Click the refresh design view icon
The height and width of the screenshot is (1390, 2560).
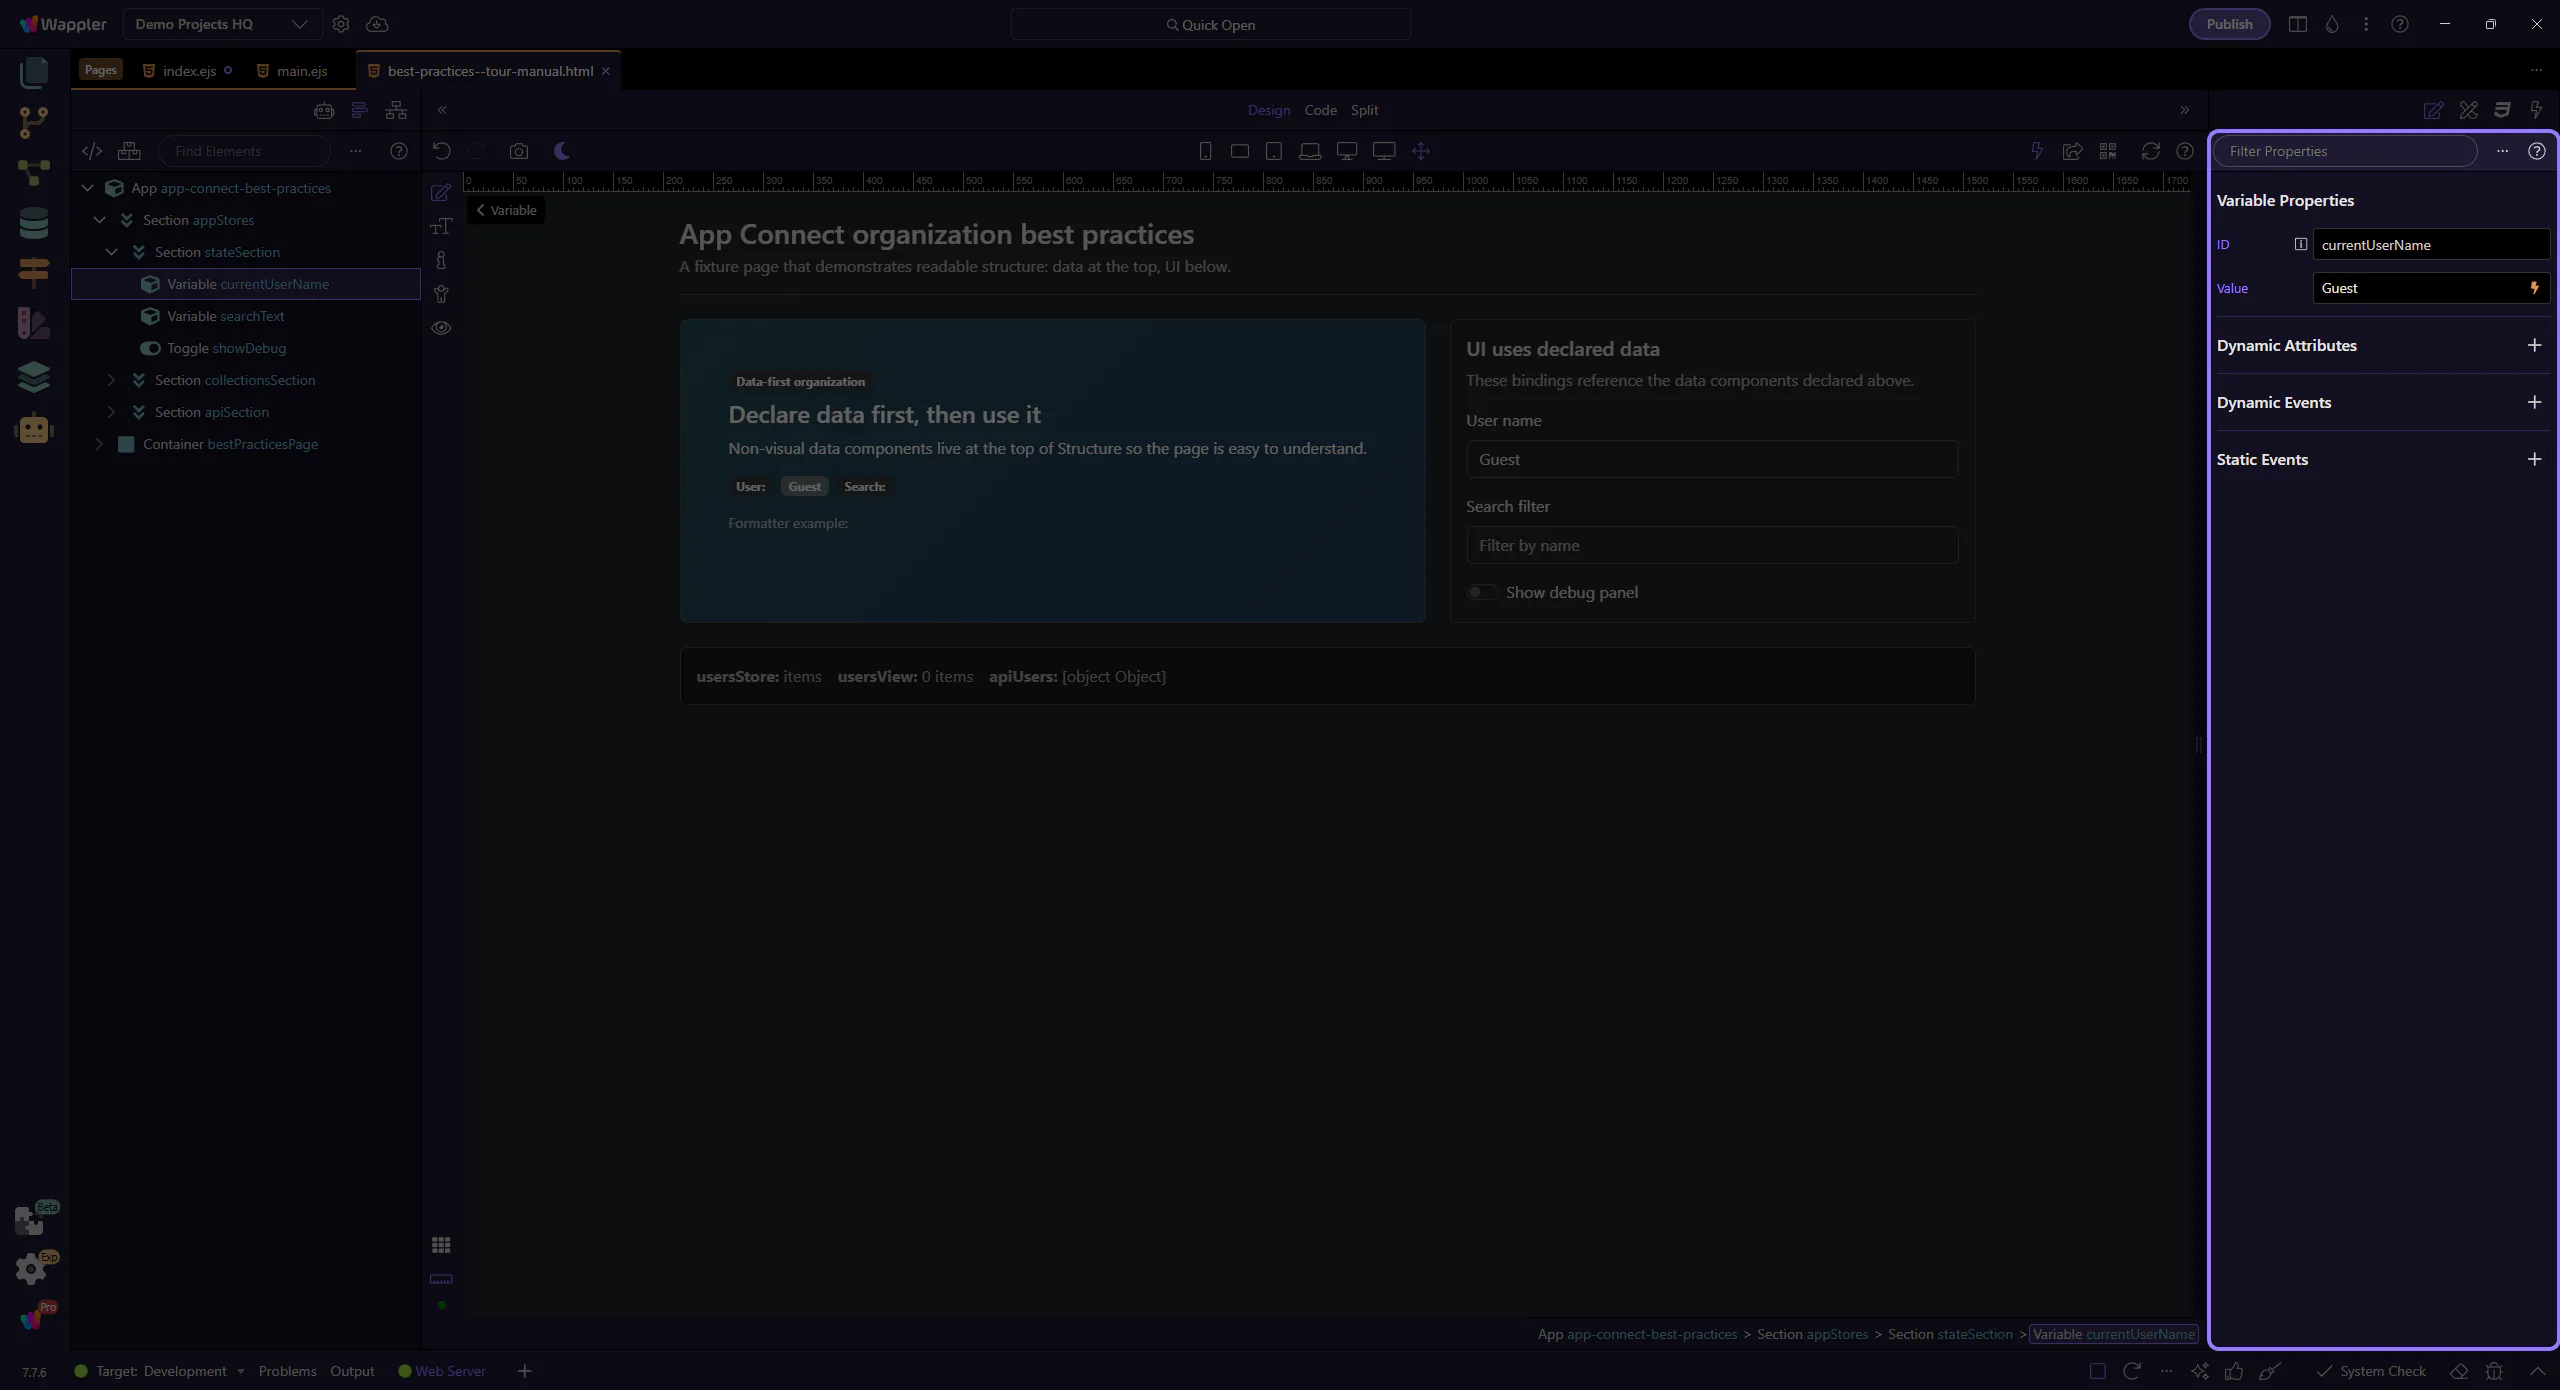tap(2150, 151)
